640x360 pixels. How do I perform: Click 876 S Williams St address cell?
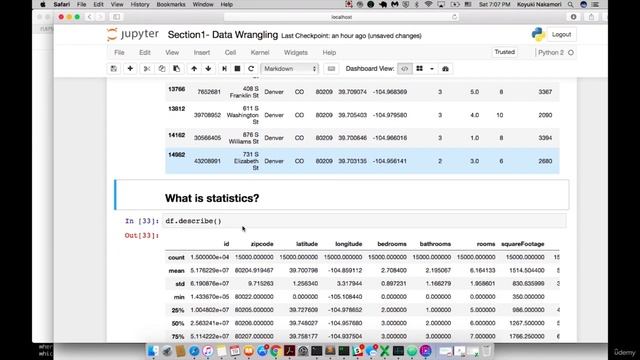coord(244,138)
